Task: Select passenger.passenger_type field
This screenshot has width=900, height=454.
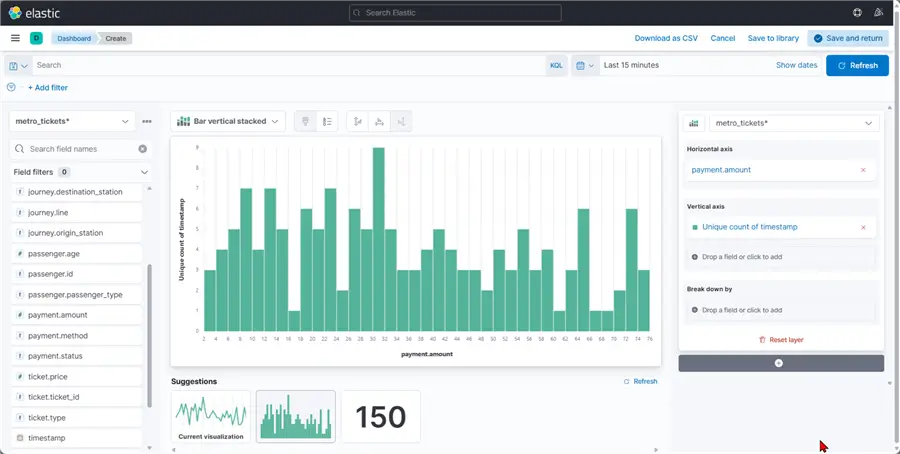Action: coord(76,295)
